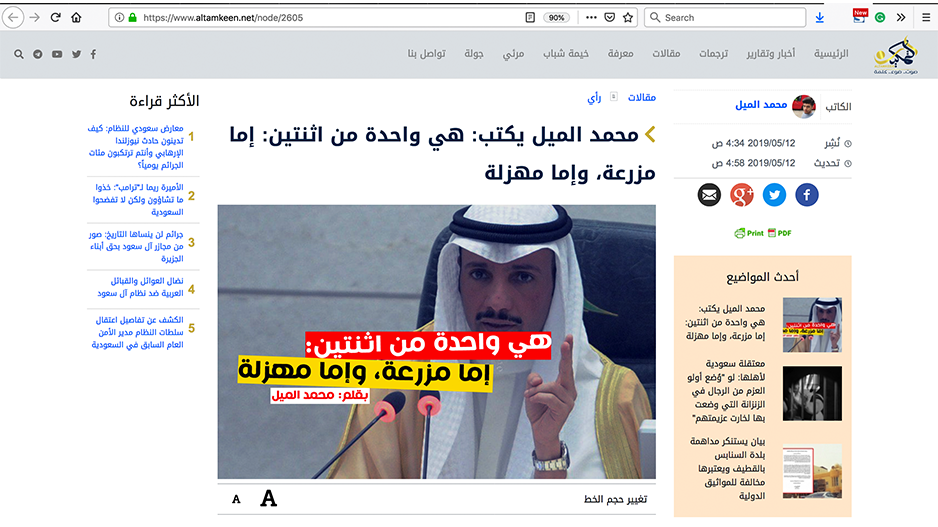Go to ترجمات in the navigation bar
Screen dimensions: 938x527
coord(713,54)
